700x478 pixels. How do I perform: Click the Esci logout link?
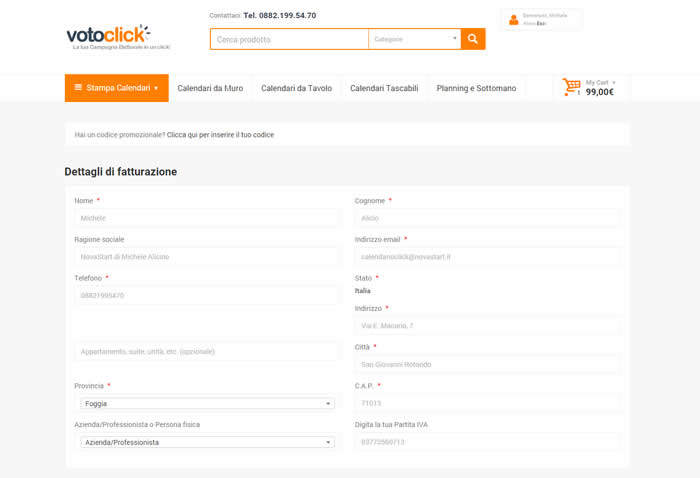(541, 23)
